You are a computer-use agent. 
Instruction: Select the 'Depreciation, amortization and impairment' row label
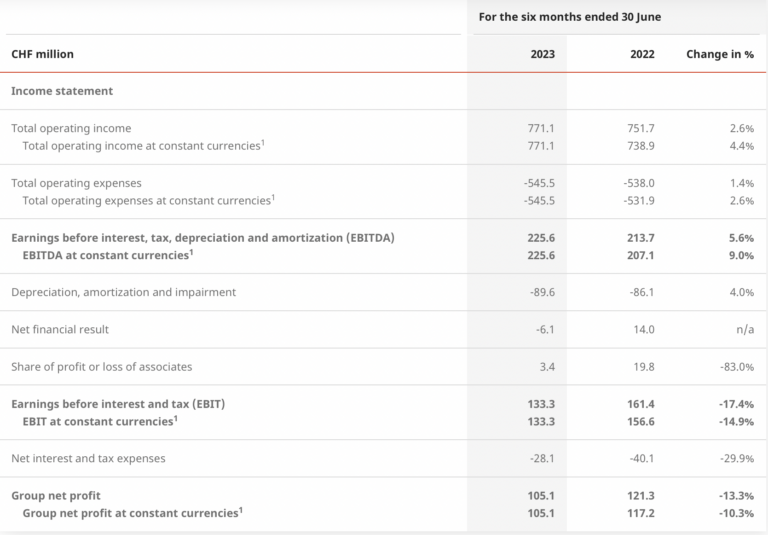coord(123,292)
